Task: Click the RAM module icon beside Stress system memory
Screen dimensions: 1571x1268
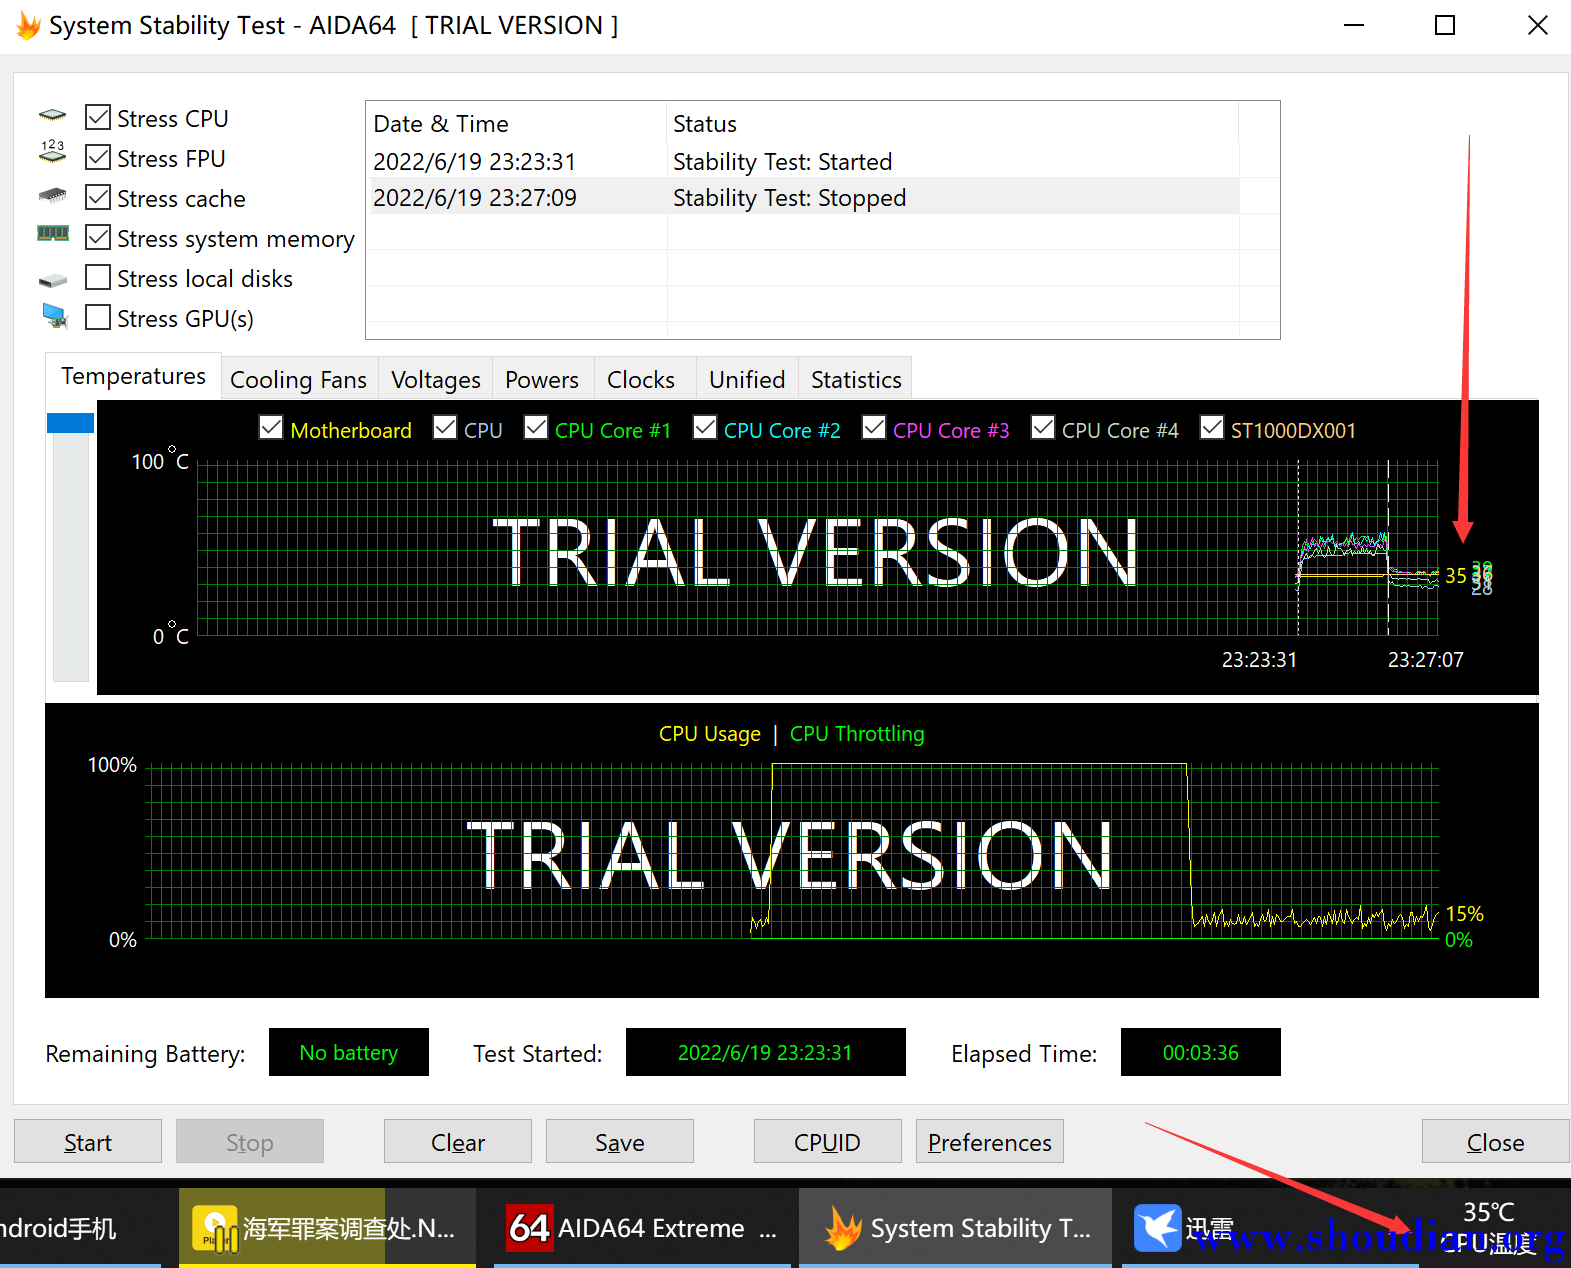Action: (53, 233)
